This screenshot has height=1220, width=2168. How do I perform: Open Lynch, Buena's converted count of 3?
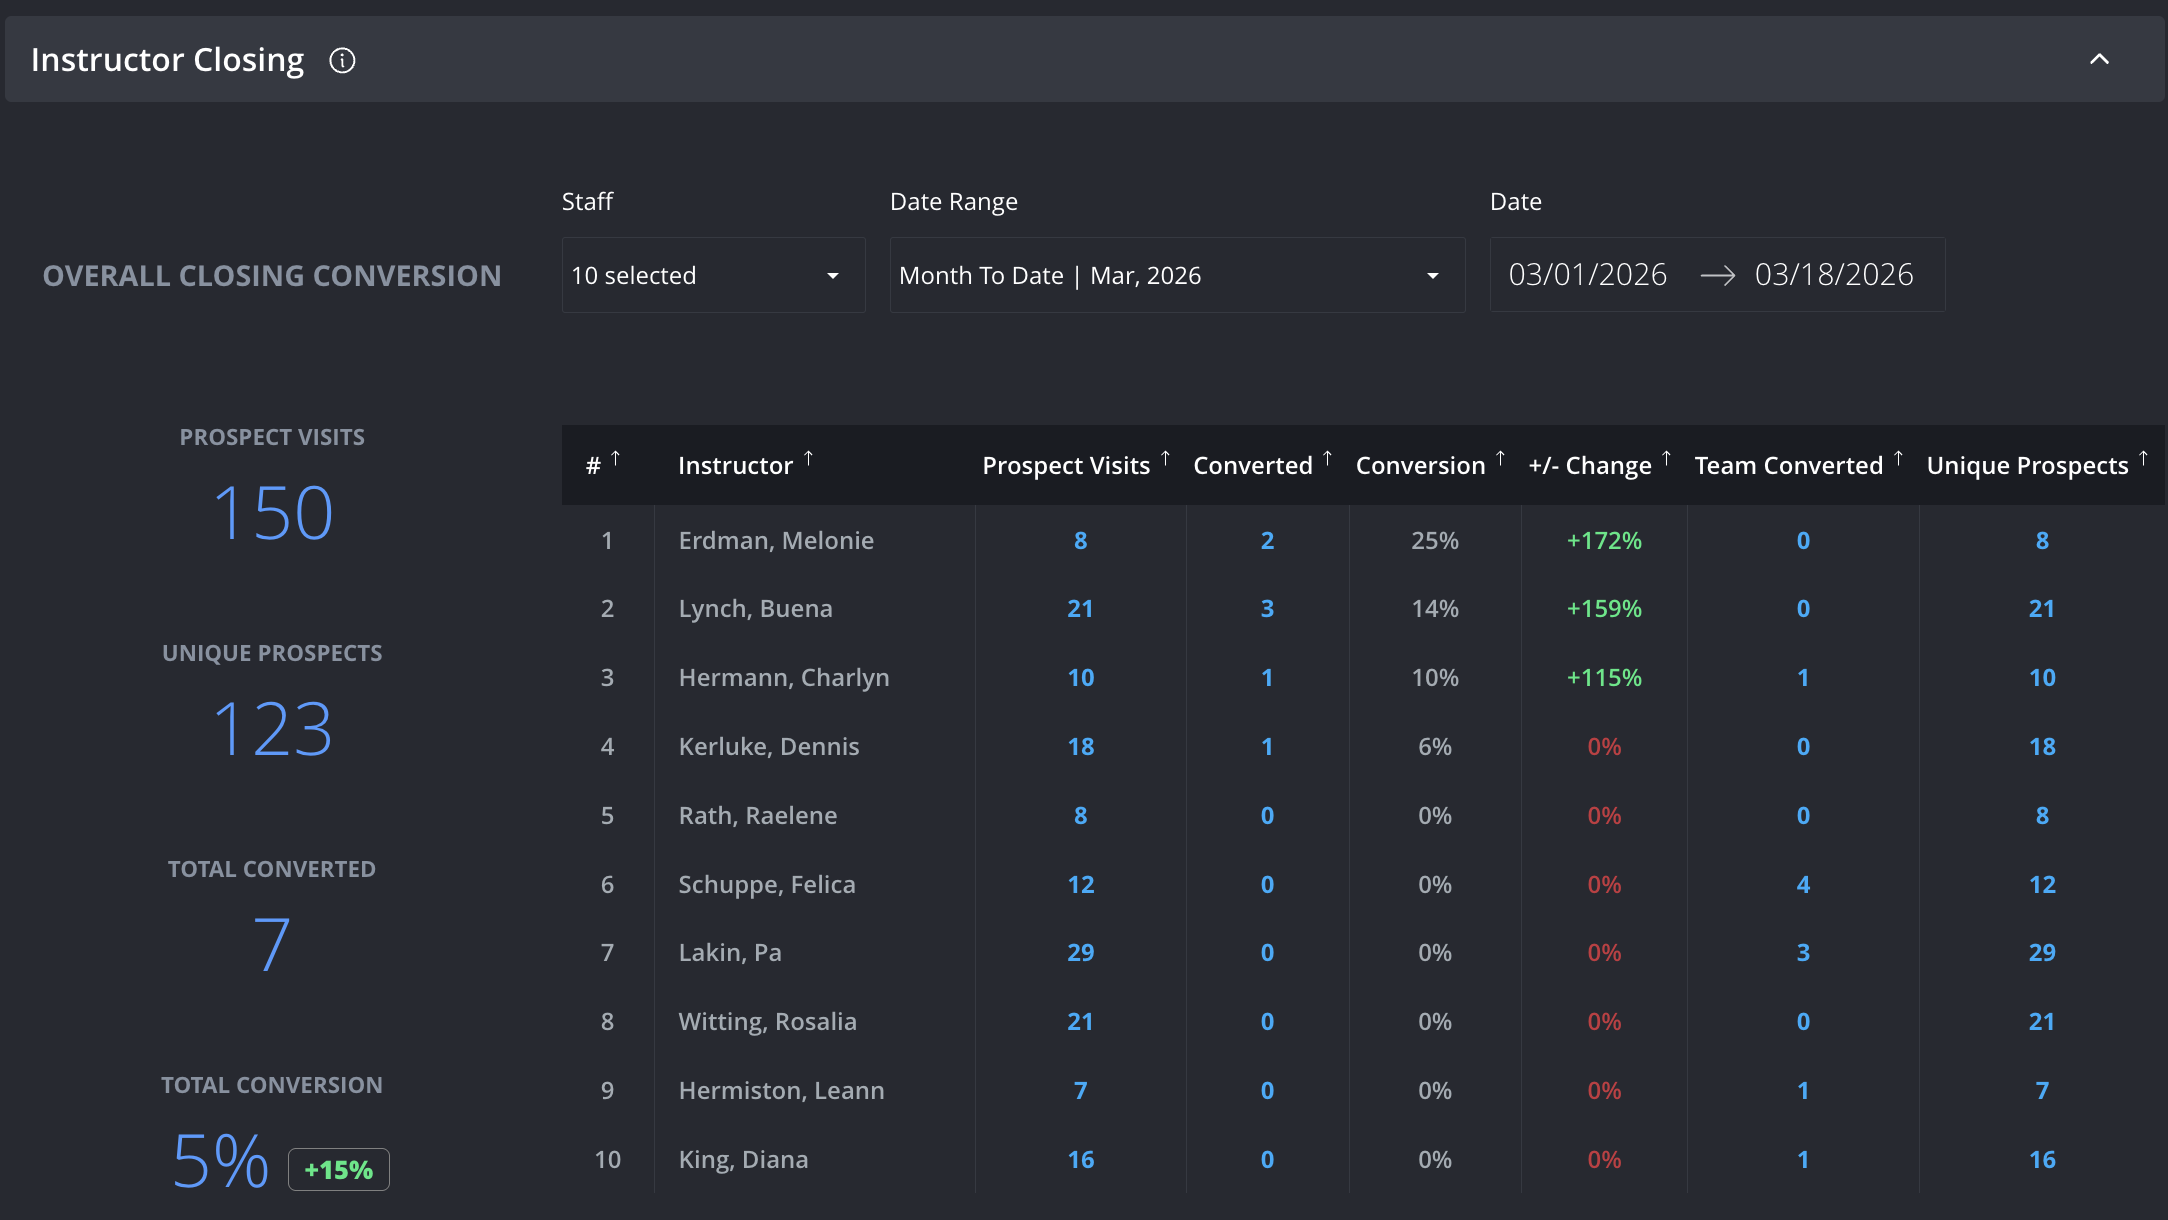tap(1267, 609)
